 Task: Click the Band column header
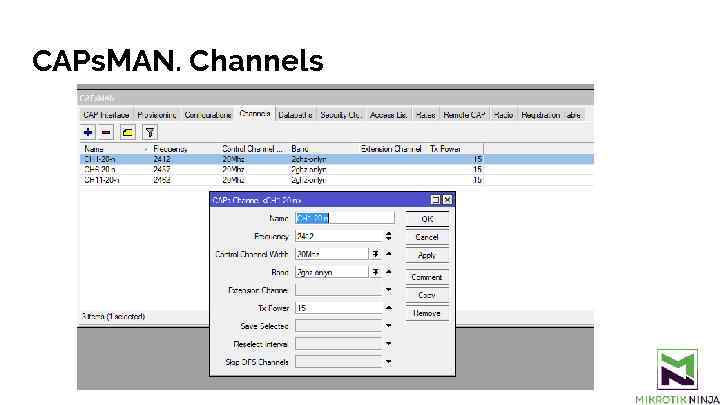[x=323, y=149]
